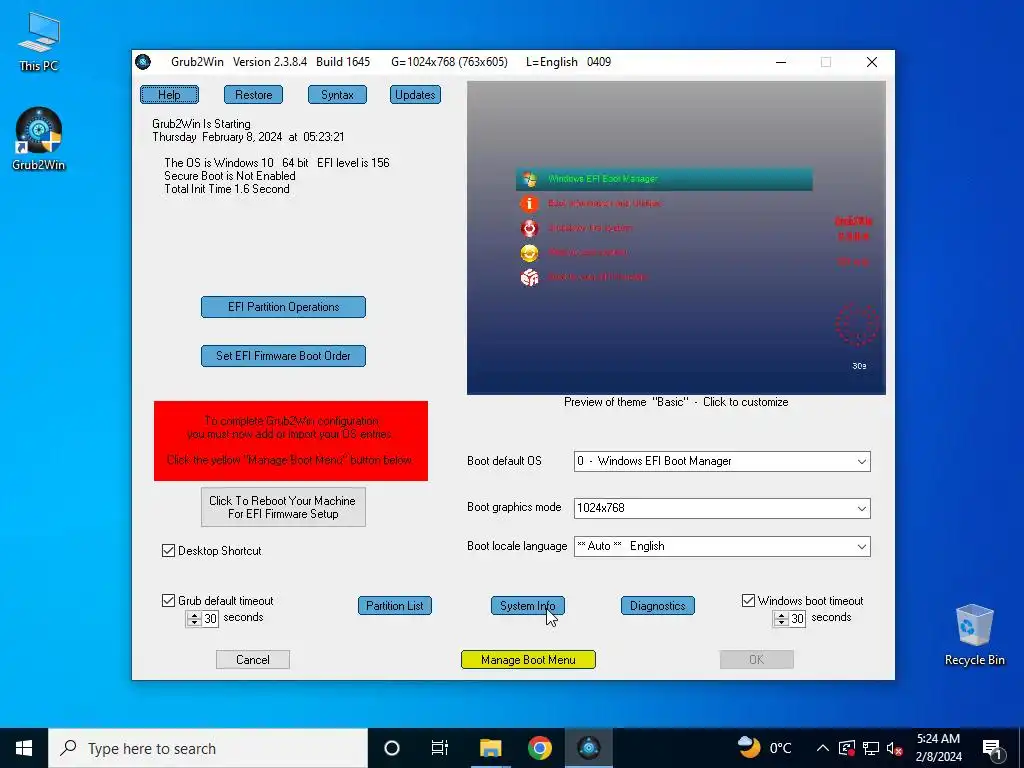Screen dimensions: 1024x768
Task: Click the Grub2Win title bar logo icon
Action: [143, 62]
